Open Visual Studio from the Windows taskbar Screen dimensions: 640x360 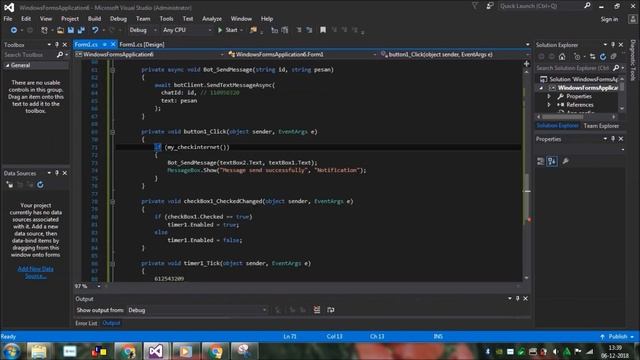(156, 351)
